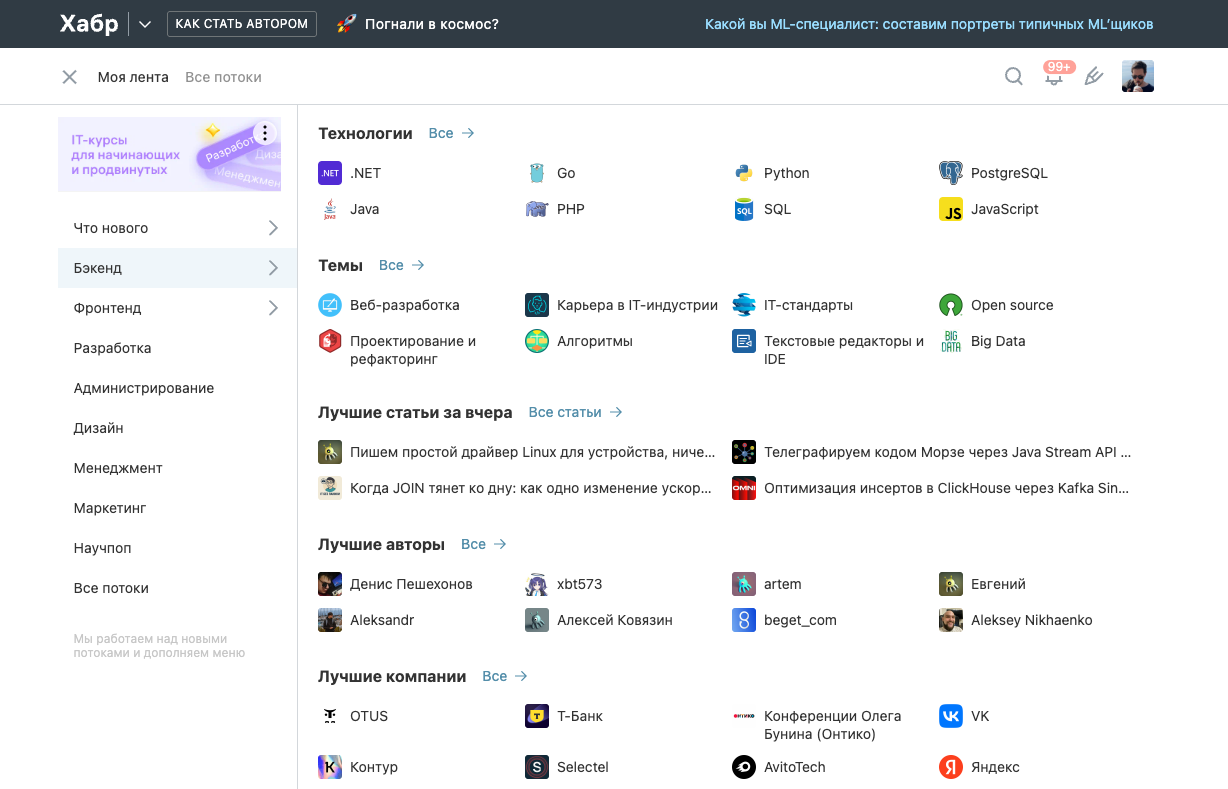1228x789 pixels.
Task: Open the ad banner three-dot menu
Action: point(264,133)
